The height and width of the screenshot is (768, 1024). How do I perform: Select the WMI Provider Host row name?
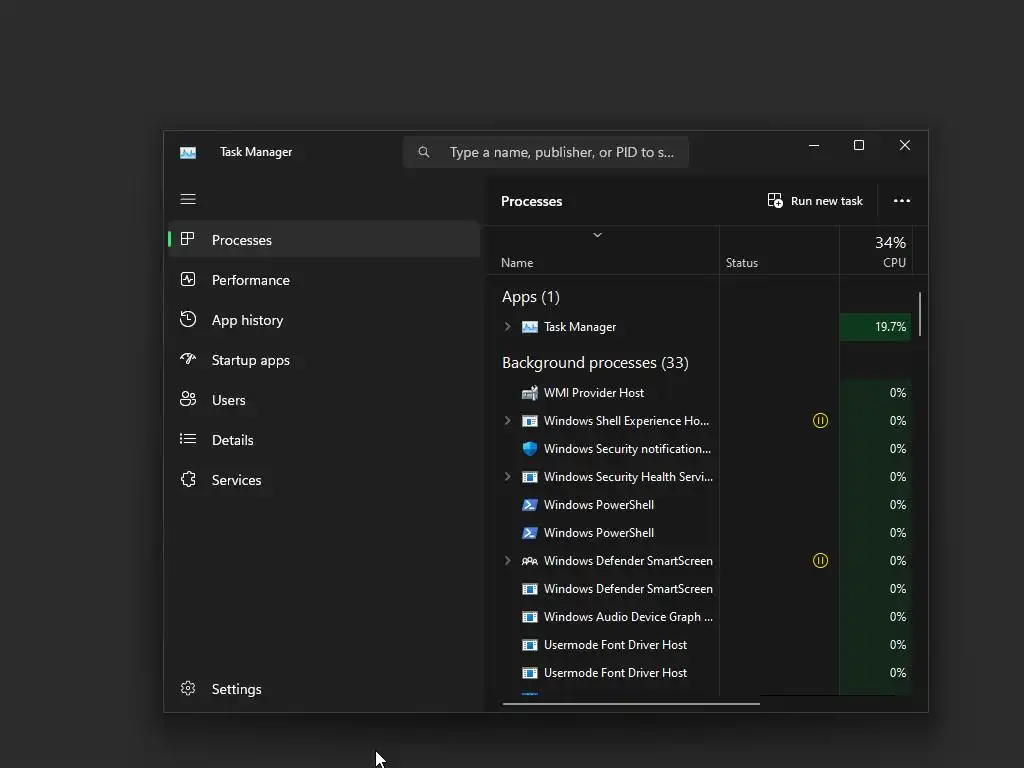pyautogui.click(x=594, y=392)
